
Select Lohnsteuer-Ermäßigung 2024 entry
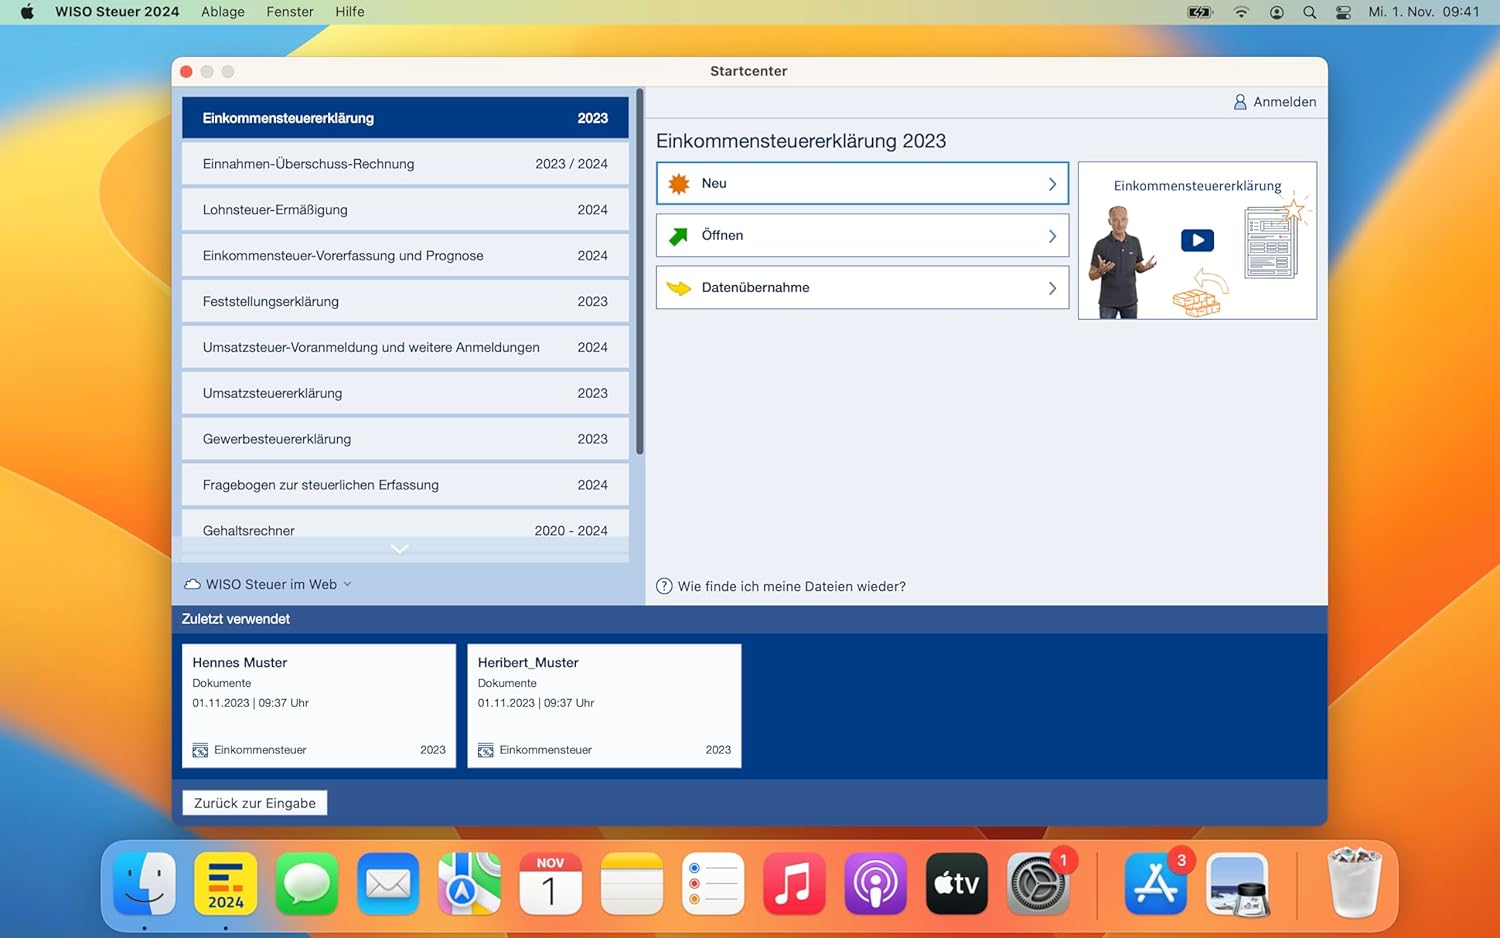pyautogui.click(x=405, y=210)
